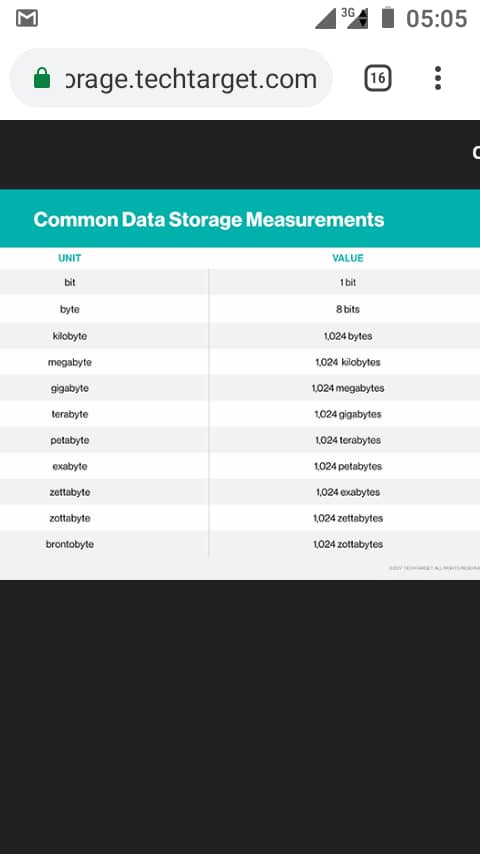This screenshot has width=480, height=854.
Task: Select the techtarget.com address bar
Action: (x=171, y=78)
